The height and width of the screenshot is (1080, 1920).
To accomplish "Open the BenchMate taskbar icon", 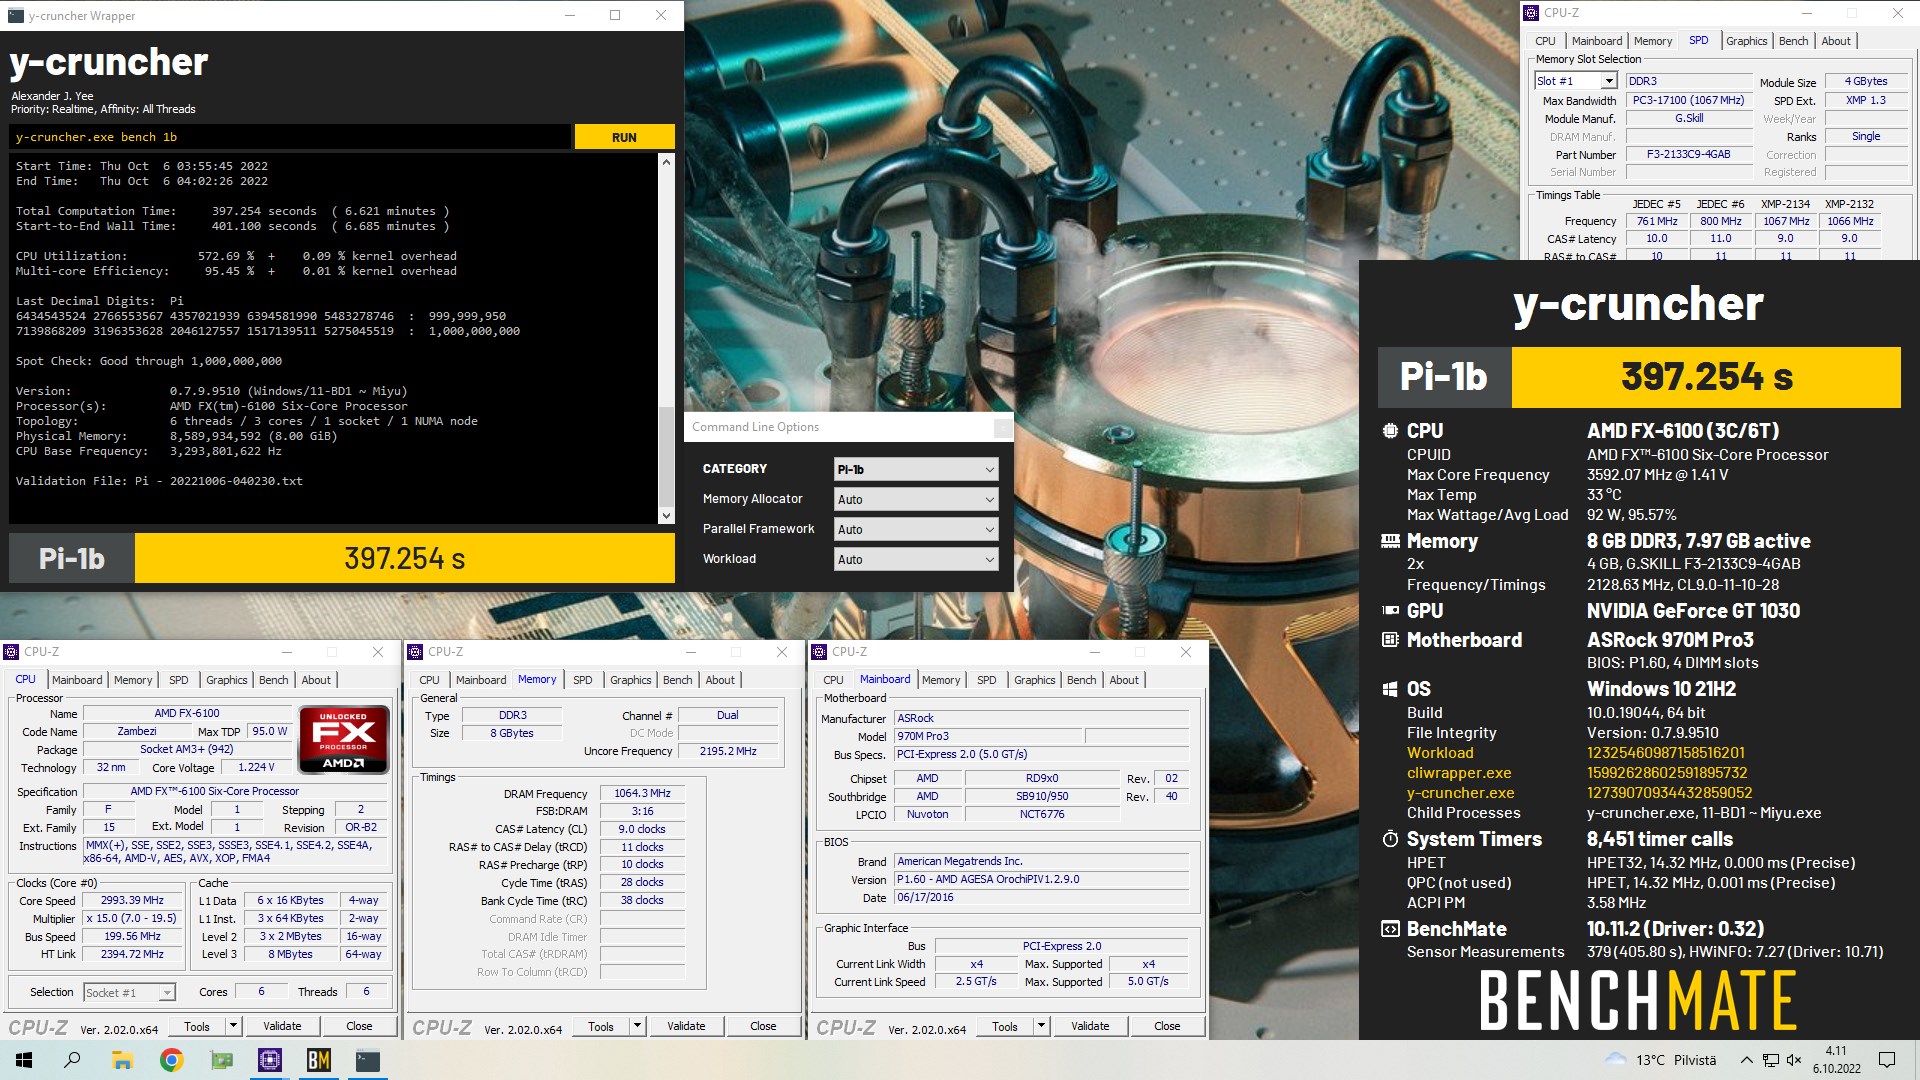I will (x=318, y=1060).
